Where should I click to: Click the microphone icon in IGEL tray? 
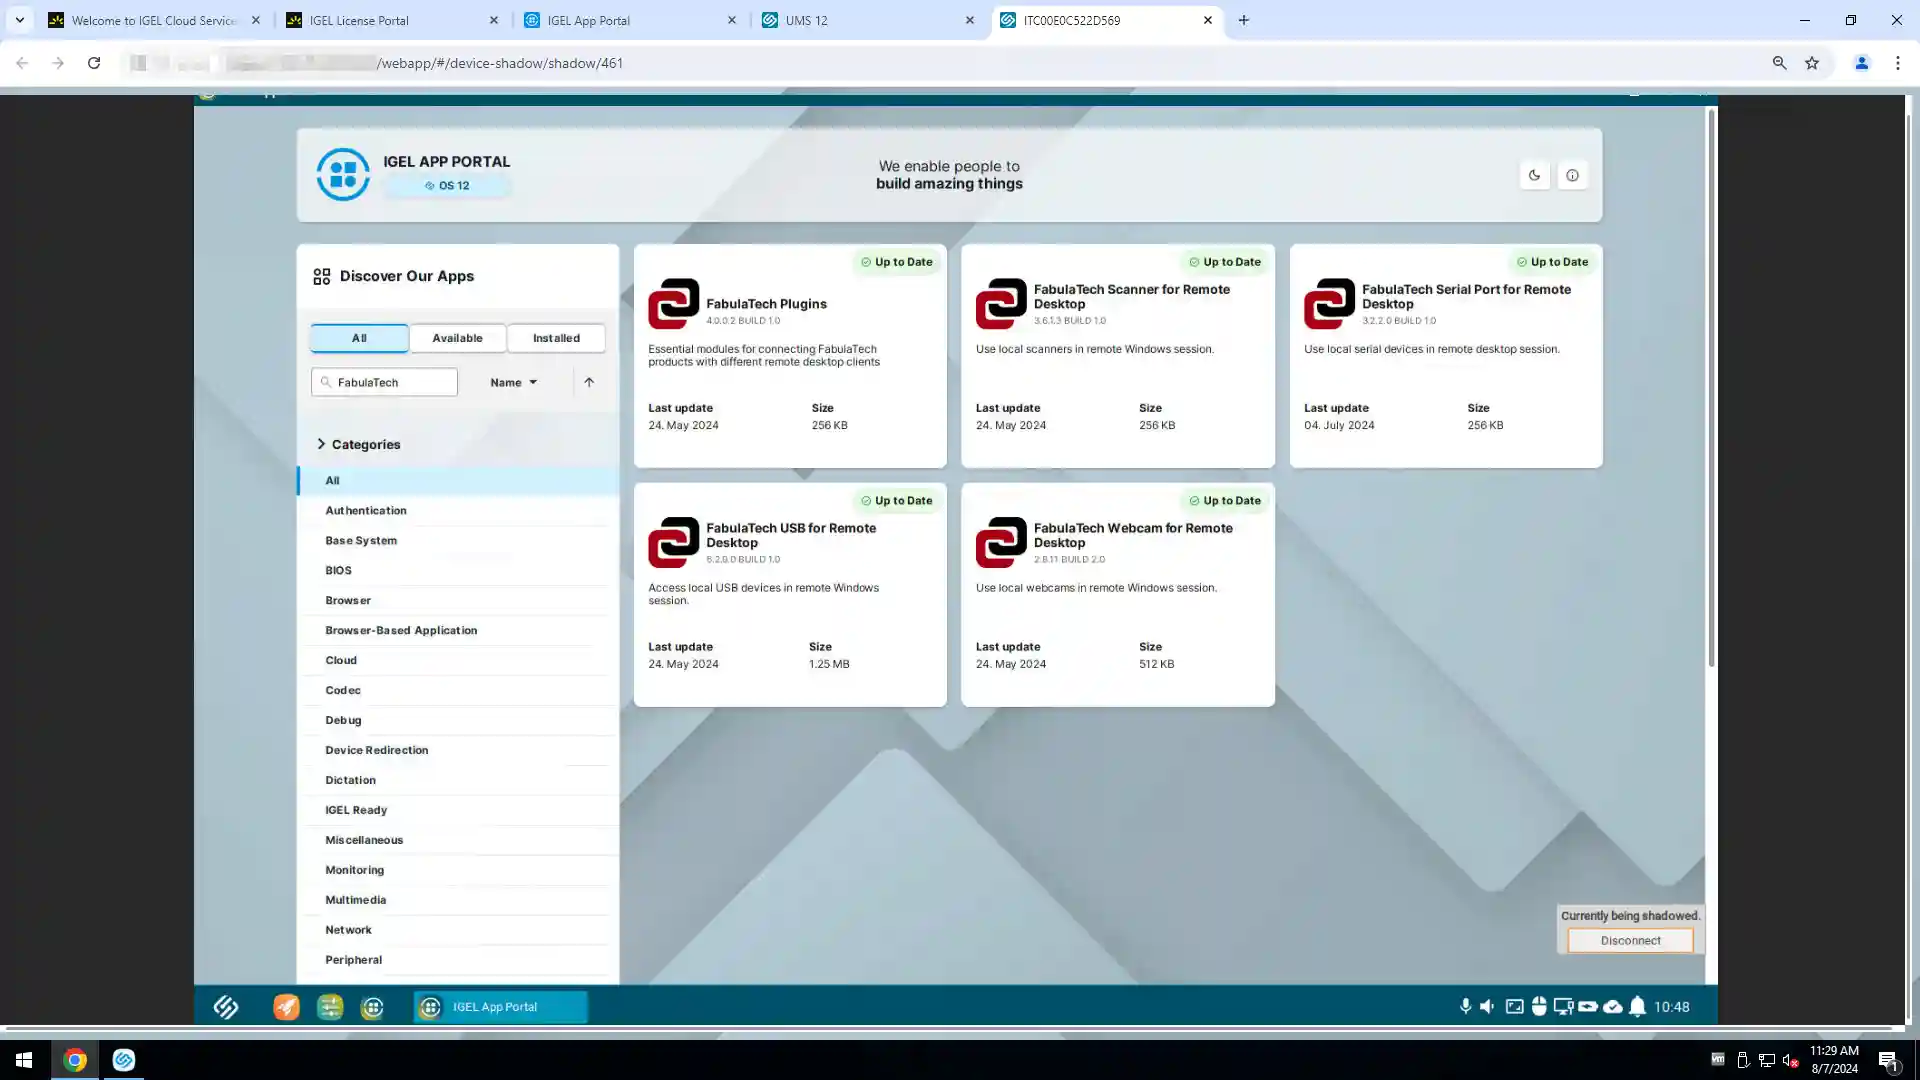[x=1465, y=1007]
